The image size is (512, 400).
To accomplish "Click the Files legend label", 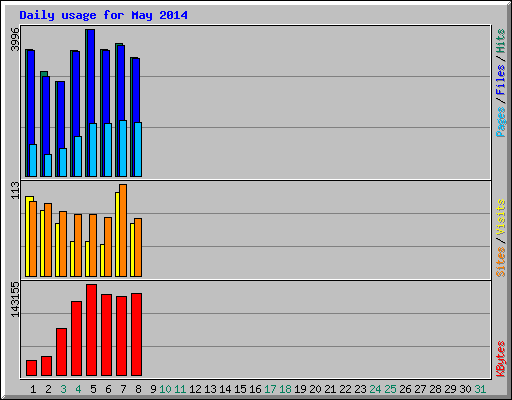I will [x=500, y=79].
